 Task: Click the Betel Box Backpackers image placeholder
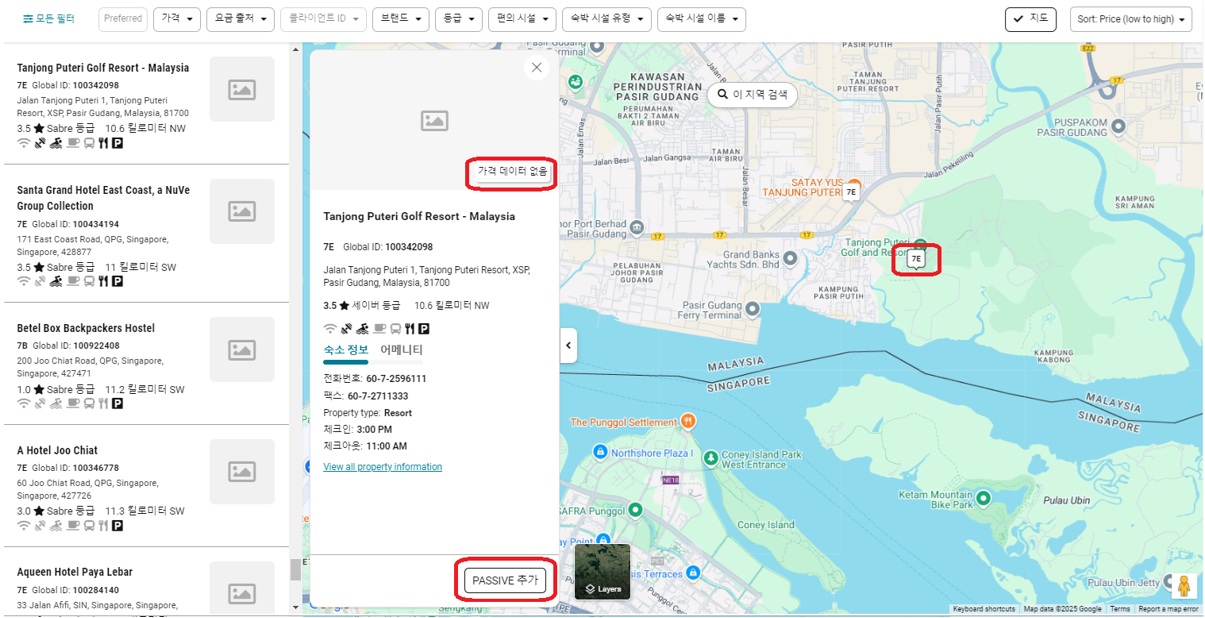pyautogui.click(x=242, y=349)
